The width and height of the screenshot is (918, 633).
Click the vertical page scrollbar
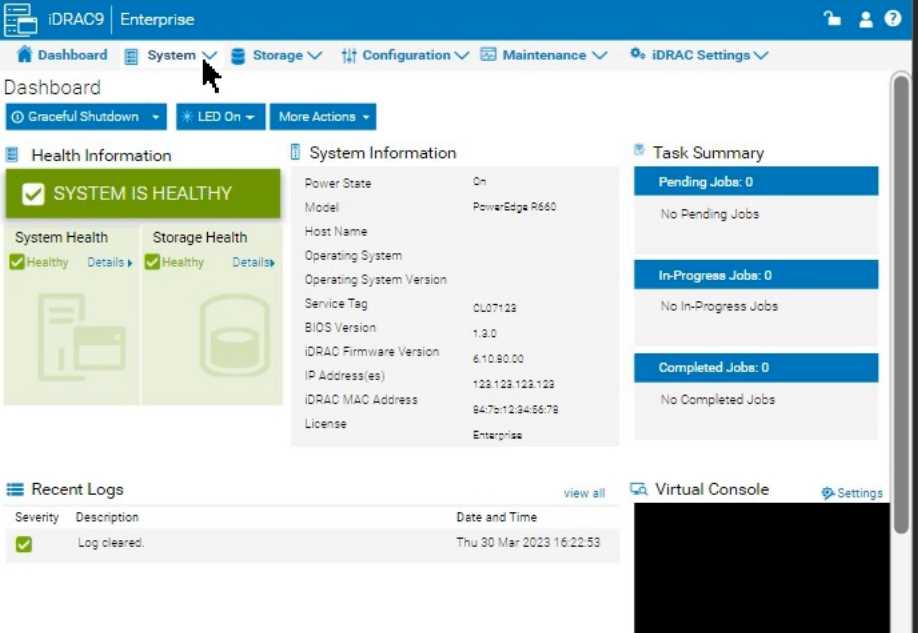pos(900,300)
